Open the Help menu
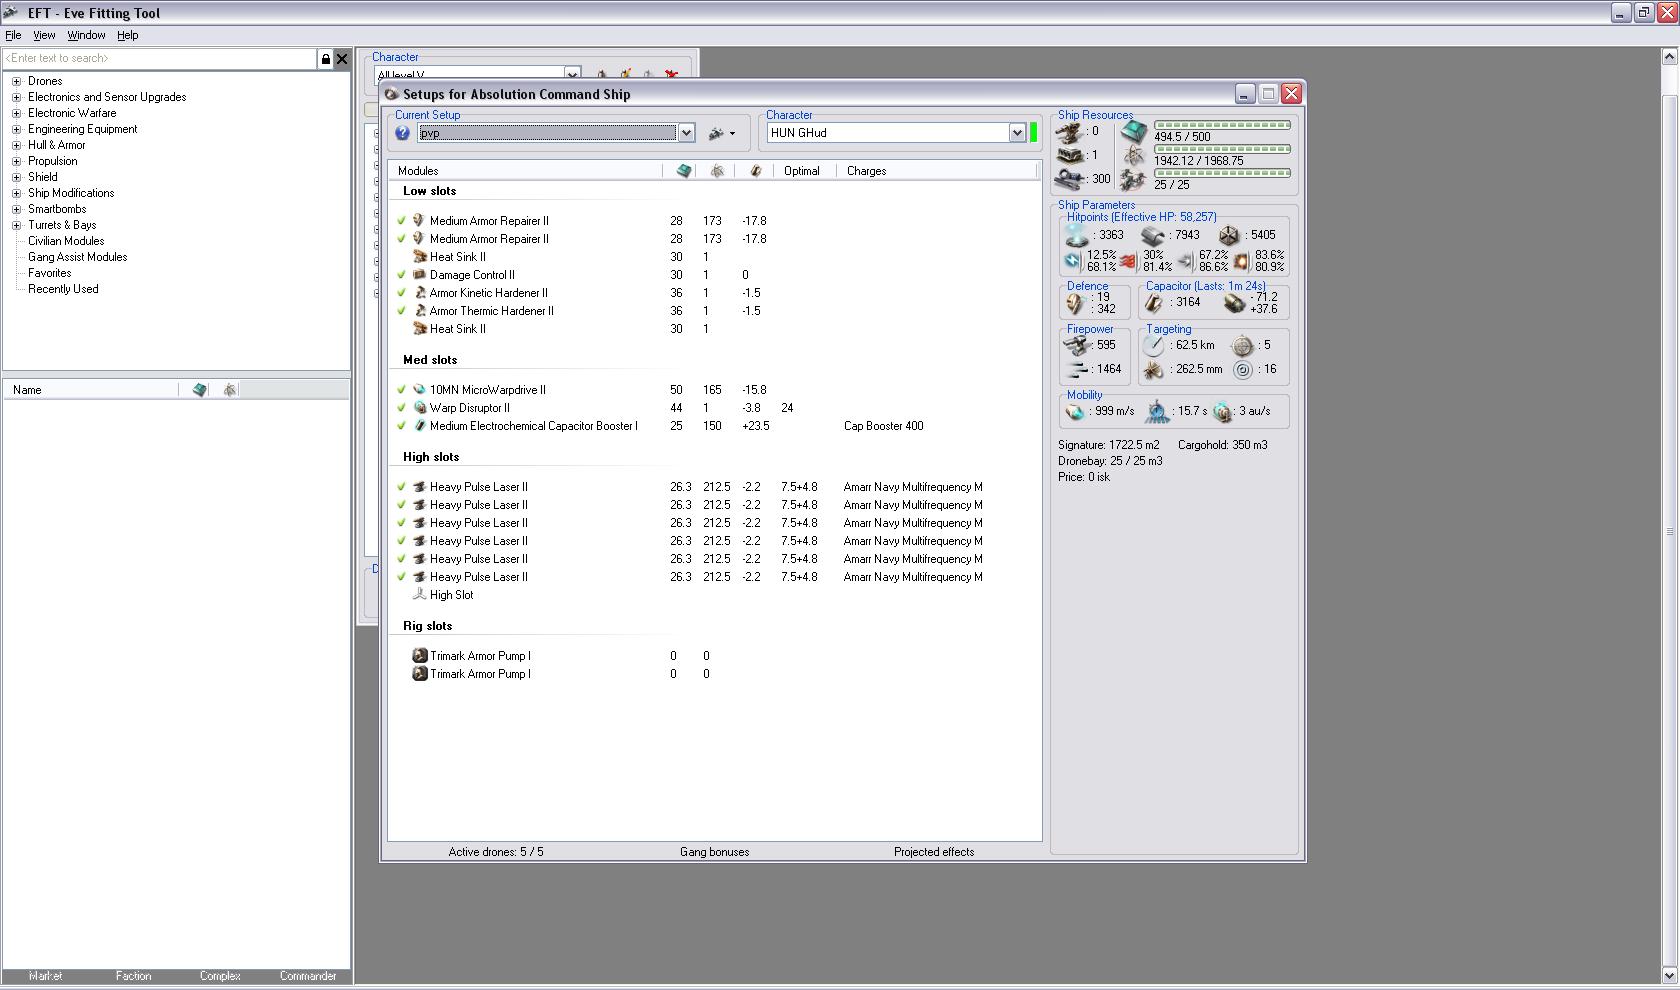 (x=128, y=35)
